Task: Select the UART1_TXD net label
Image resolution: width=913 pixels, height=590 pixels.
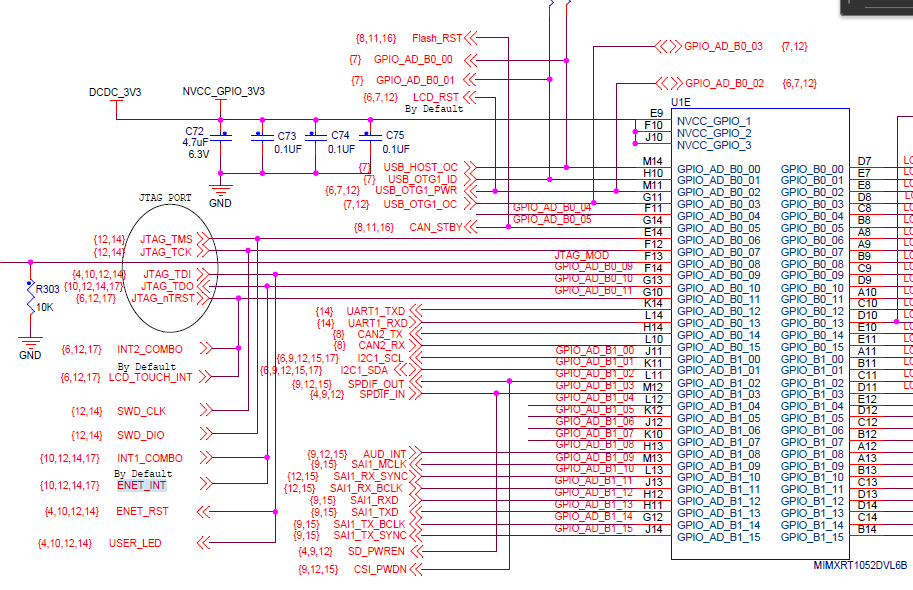Action: (376, 312)
